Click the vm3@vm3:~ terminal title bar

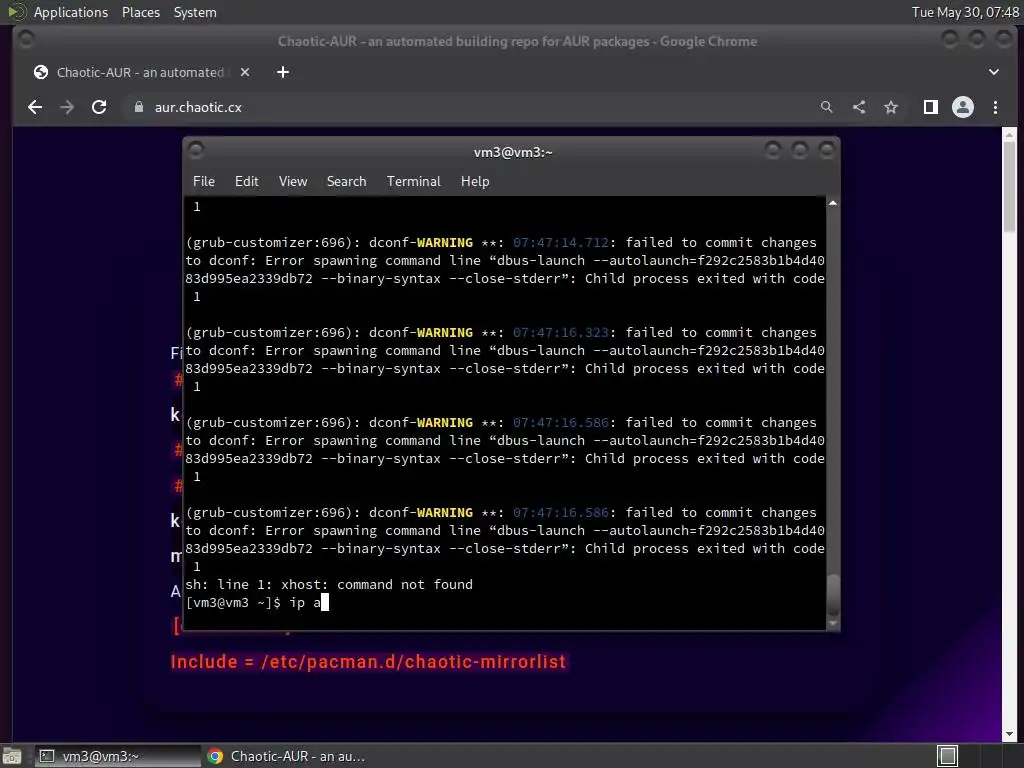[513, 152]
